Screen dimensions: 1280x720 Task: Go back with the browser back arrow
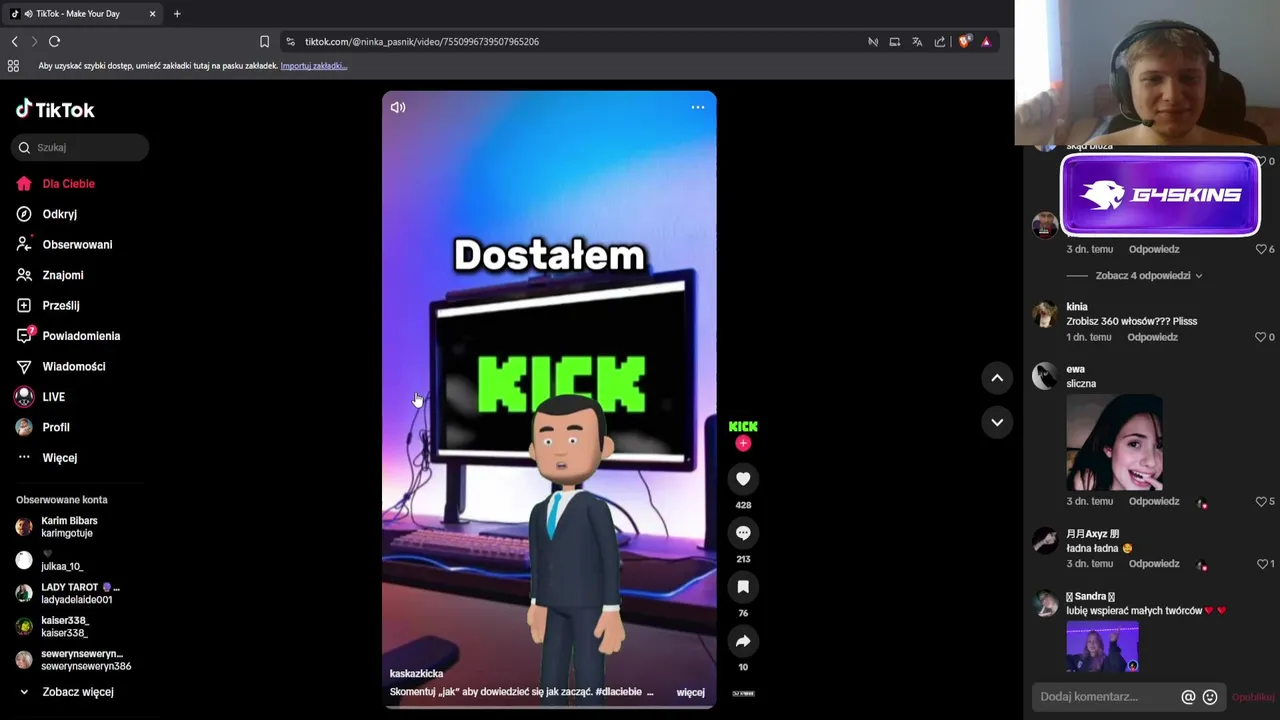point(14,41)
